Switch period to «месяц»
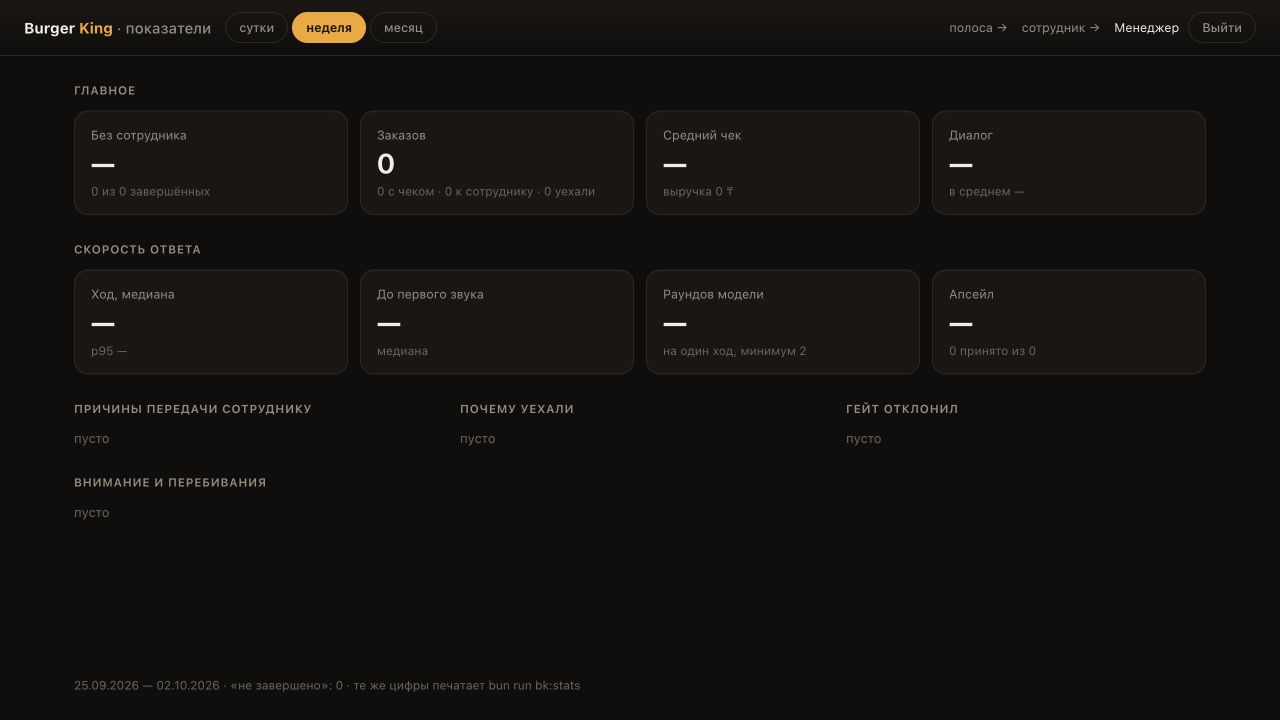Image resolution: width=1280 pixels, height=720 pixels. pos(403,28)
